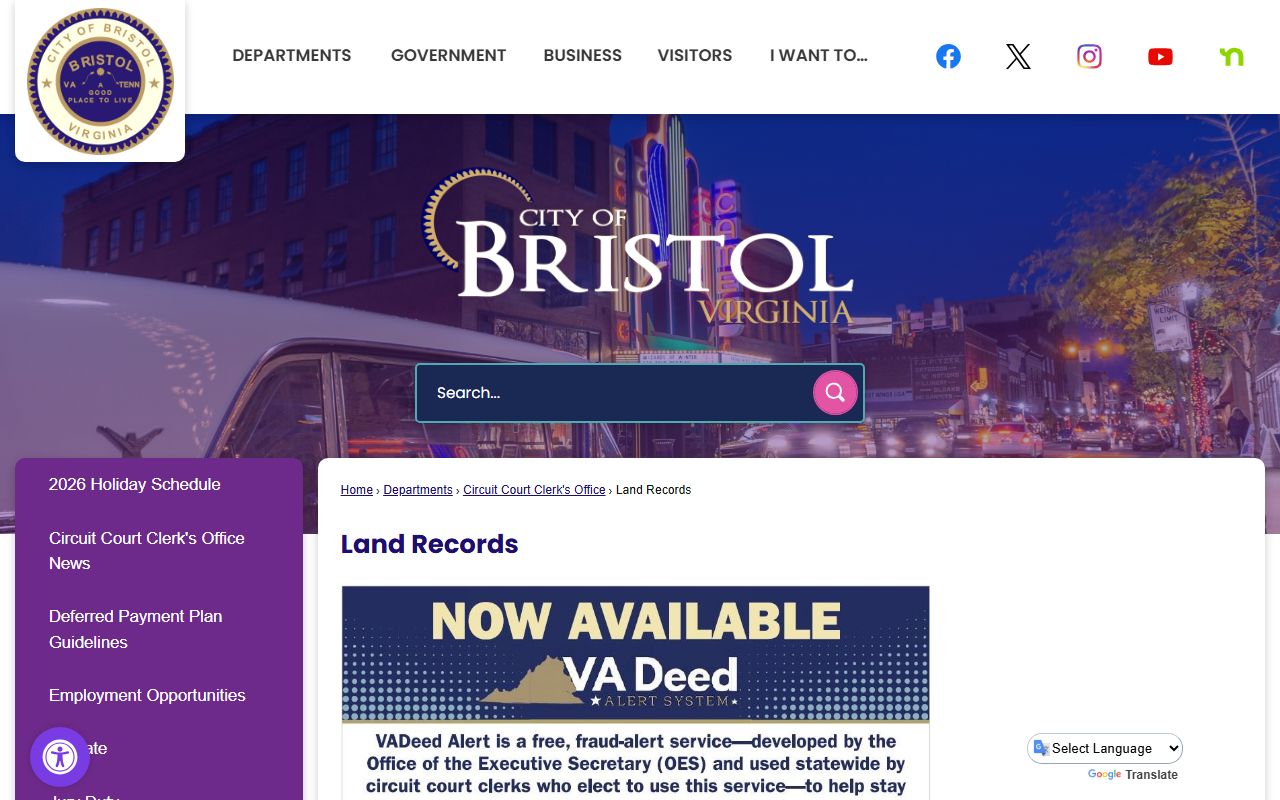Click the Google Translate attribution link
Viewport: 1280px width, 800px height.
tap(1133, 775)
